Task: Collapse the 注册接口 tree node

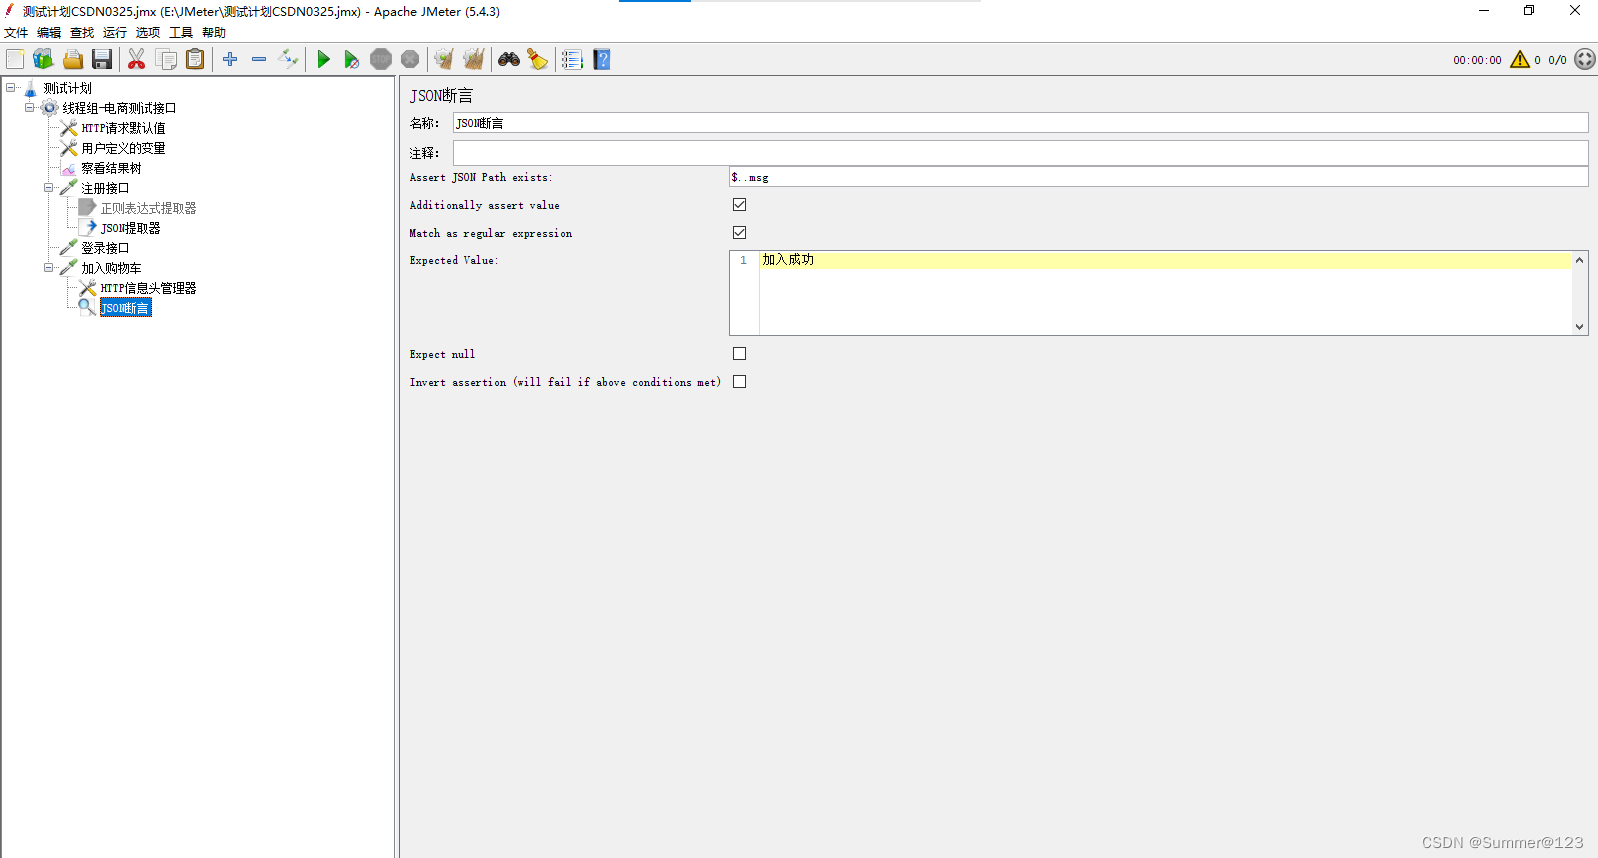Action: pyautogui.click(x=49, y=188)
